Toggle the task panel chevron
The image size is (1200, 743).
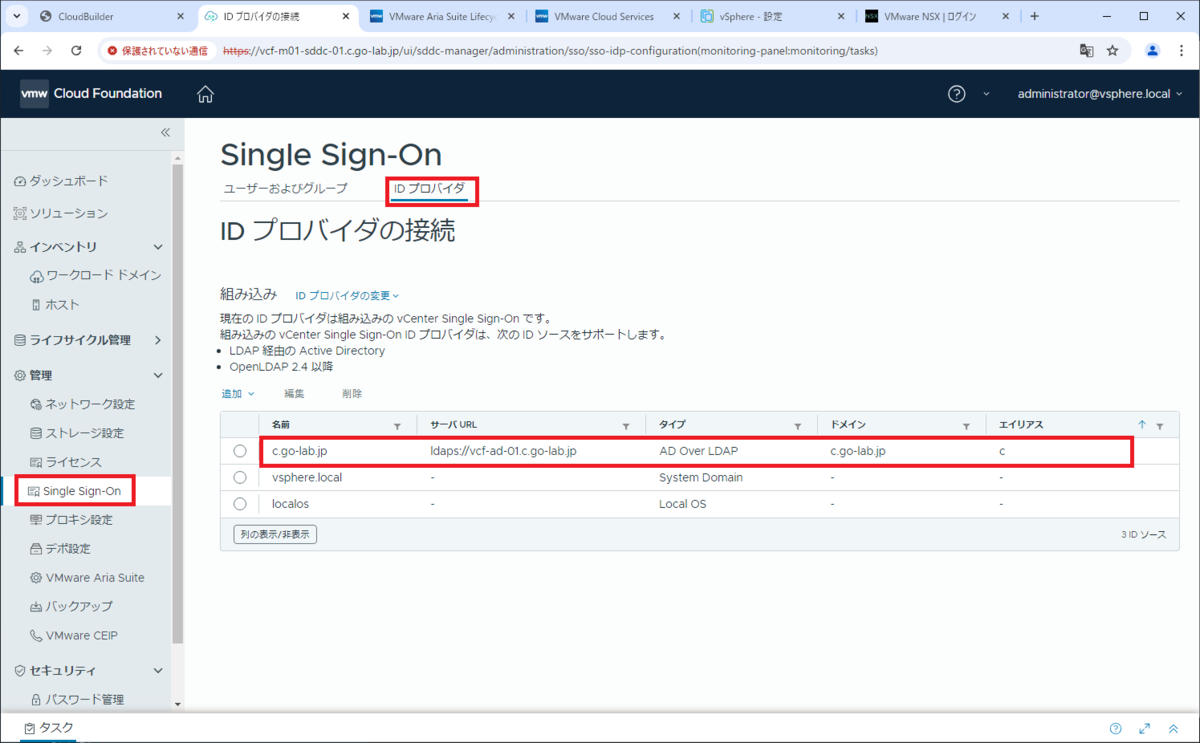click(1174, 728)
